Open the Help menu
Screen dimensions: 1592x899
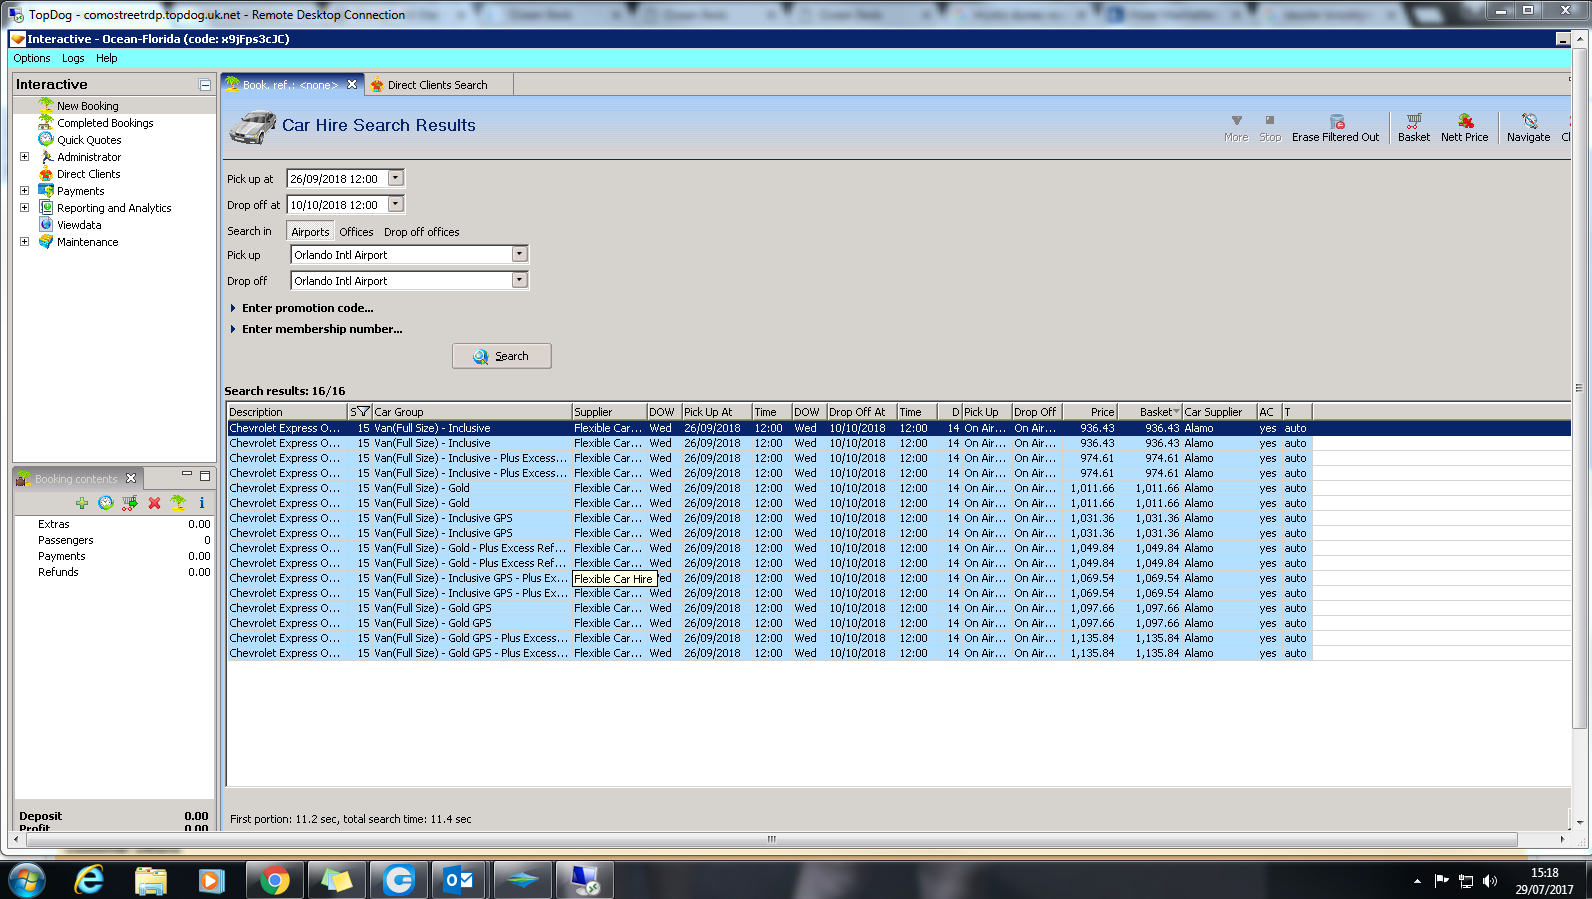click(x=107, y=58)
